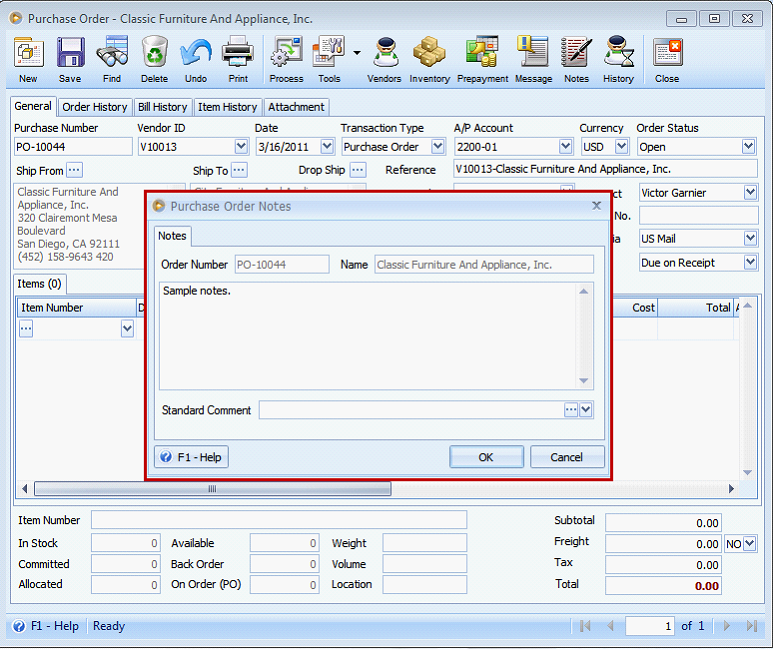Open the Item History tab
The image size is (774, 650).
click(x=228, y=107)
